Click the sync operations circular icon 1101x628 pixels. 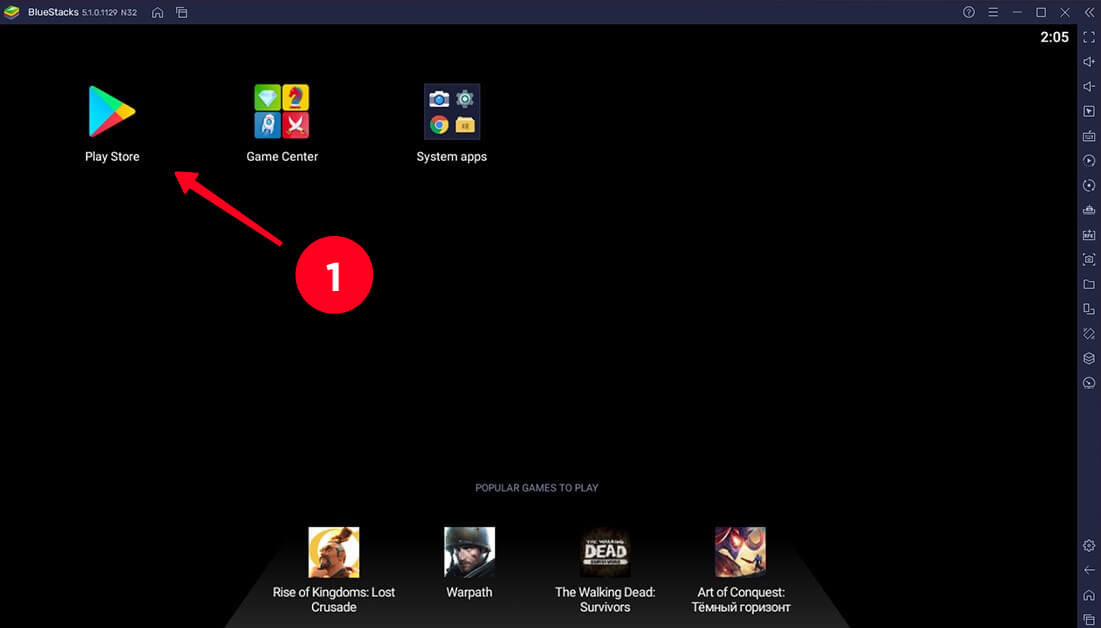click(x=1089, y=185)
